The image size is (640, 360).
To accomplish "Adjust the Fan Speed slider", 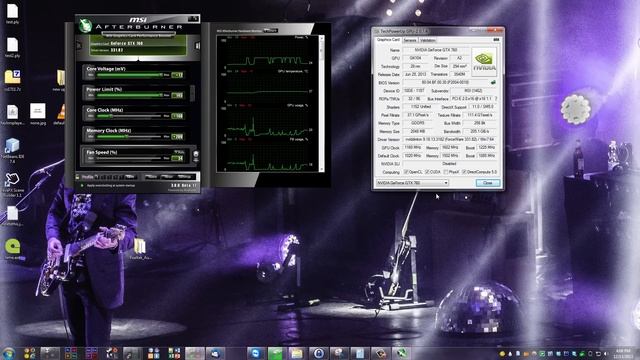I will [129, 158].
